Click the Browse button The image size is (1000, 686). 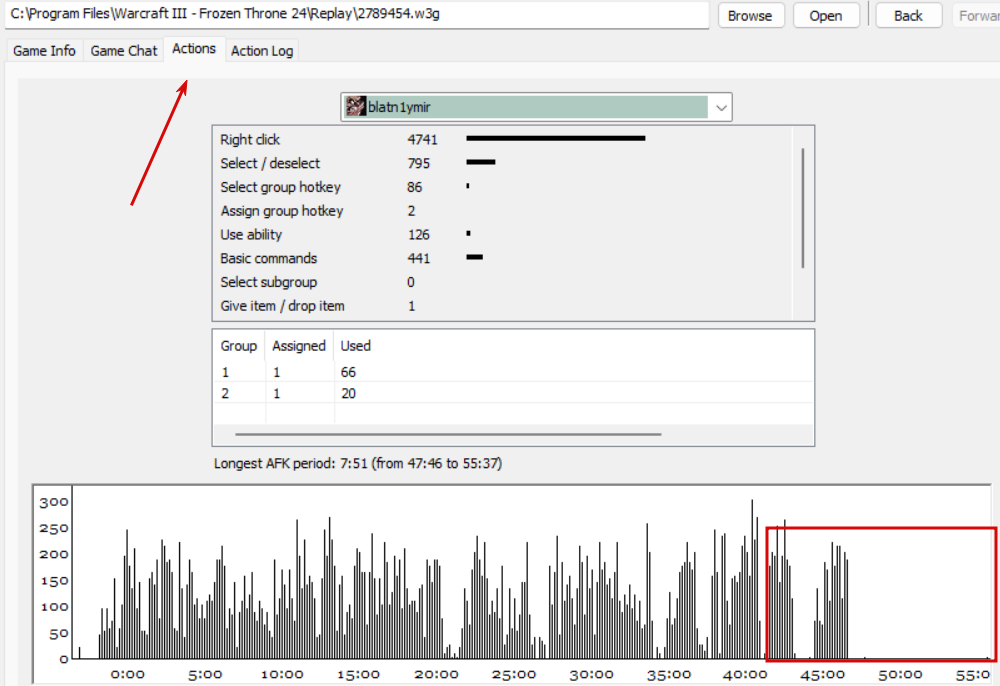point(750,15)
